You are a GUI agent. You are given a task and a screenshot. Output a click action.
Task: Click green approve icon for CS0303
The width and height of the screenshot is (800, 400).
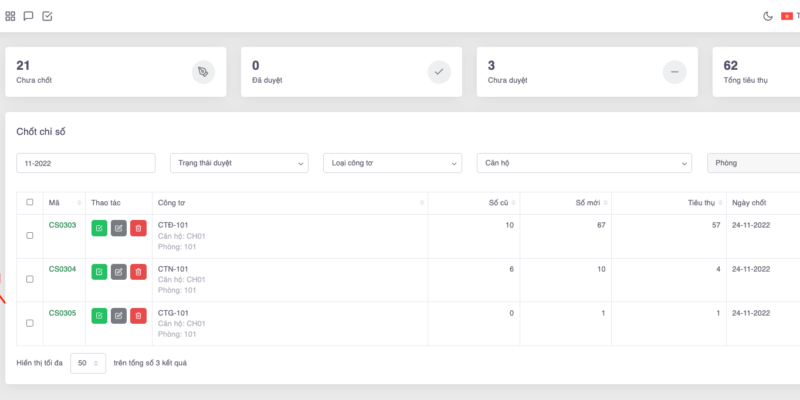pyautogui.click(x=99, y=228)
